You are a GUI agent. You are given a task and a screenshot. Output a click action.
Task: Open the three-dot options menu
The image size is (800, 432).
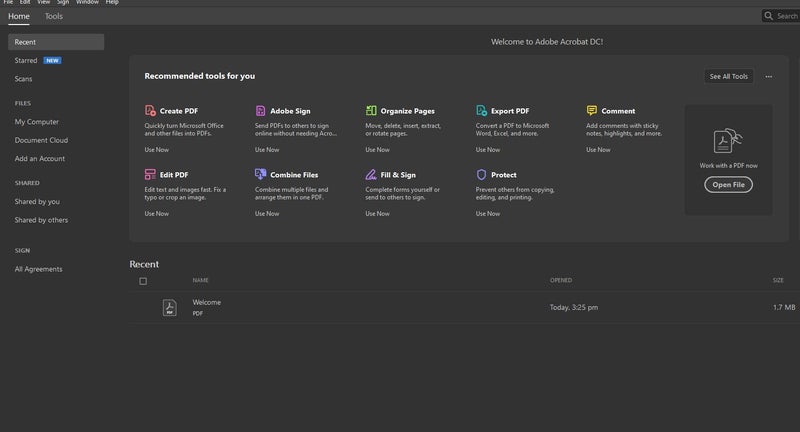768,77
